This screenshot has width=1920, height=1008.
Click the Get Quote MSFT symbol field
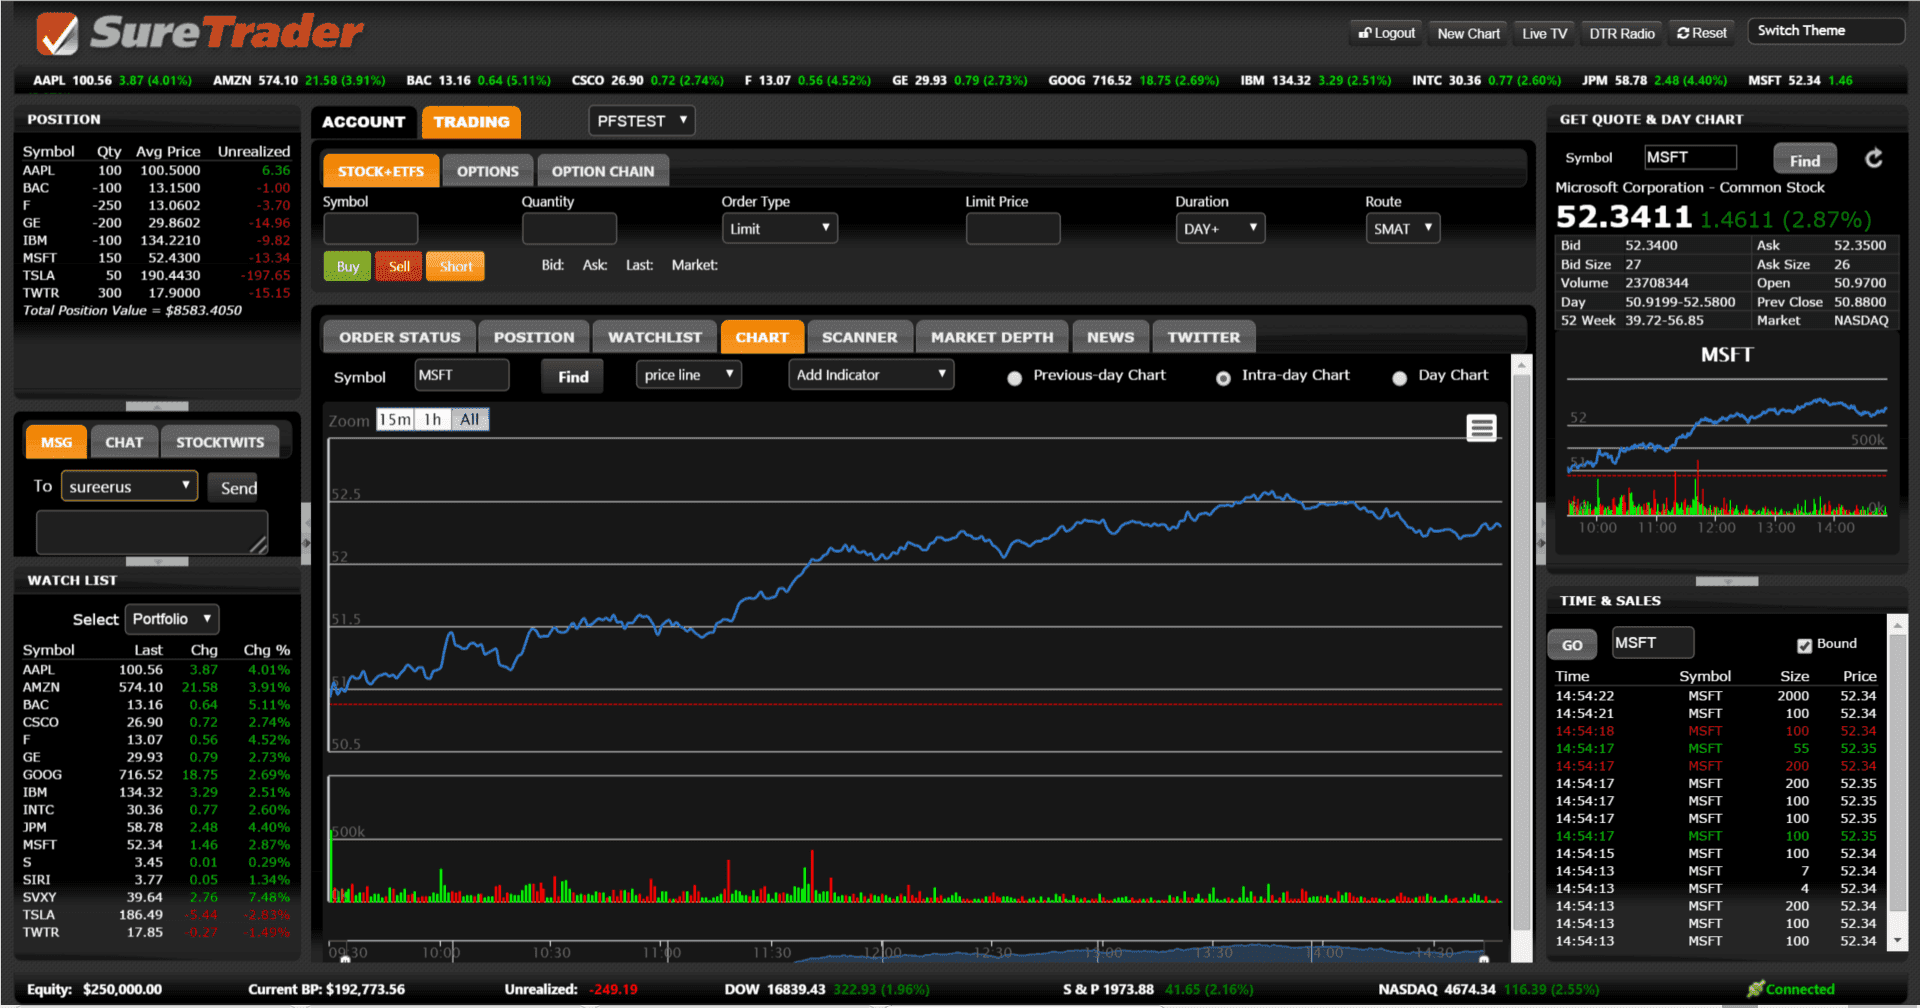[x=1690, y=157]
